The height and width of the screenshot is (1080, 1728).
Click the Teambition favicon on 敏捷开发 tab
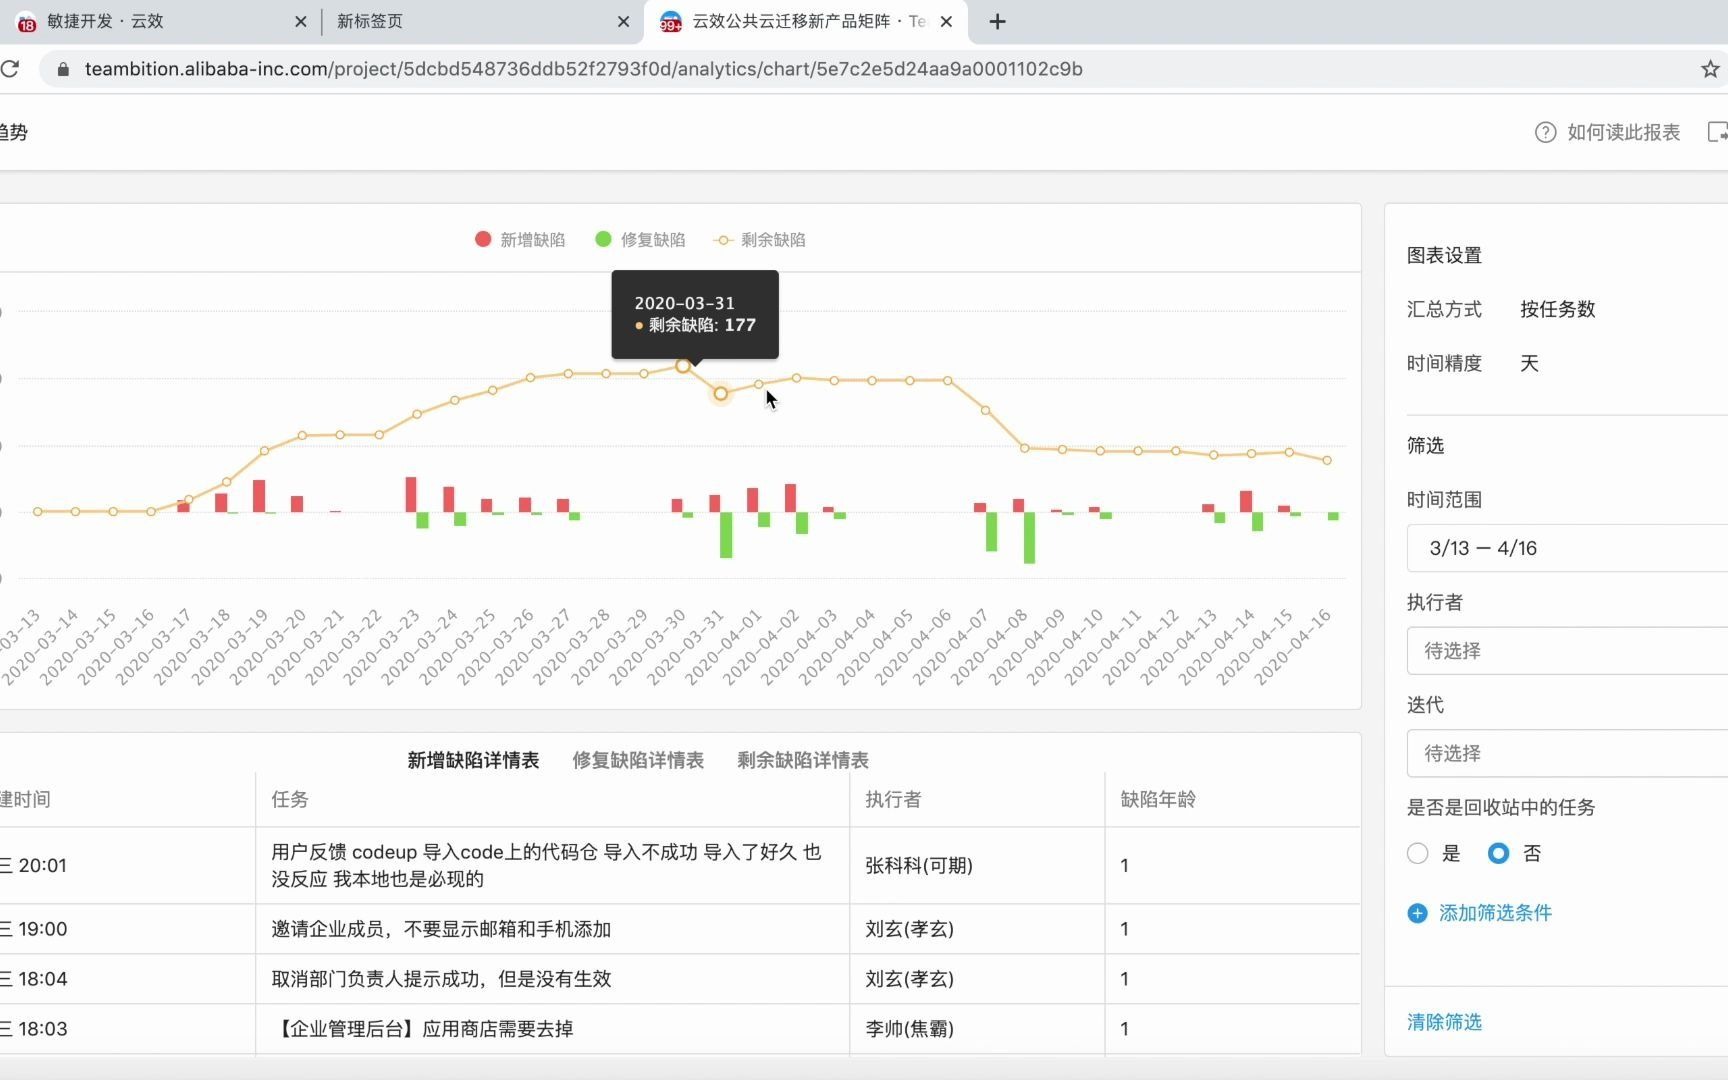[x=26, y=21]
